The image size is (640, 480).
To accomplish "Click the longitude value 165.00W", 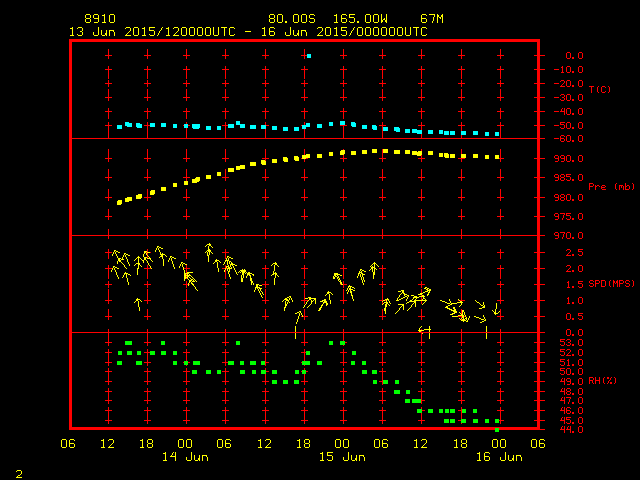I will coord(360,19).
